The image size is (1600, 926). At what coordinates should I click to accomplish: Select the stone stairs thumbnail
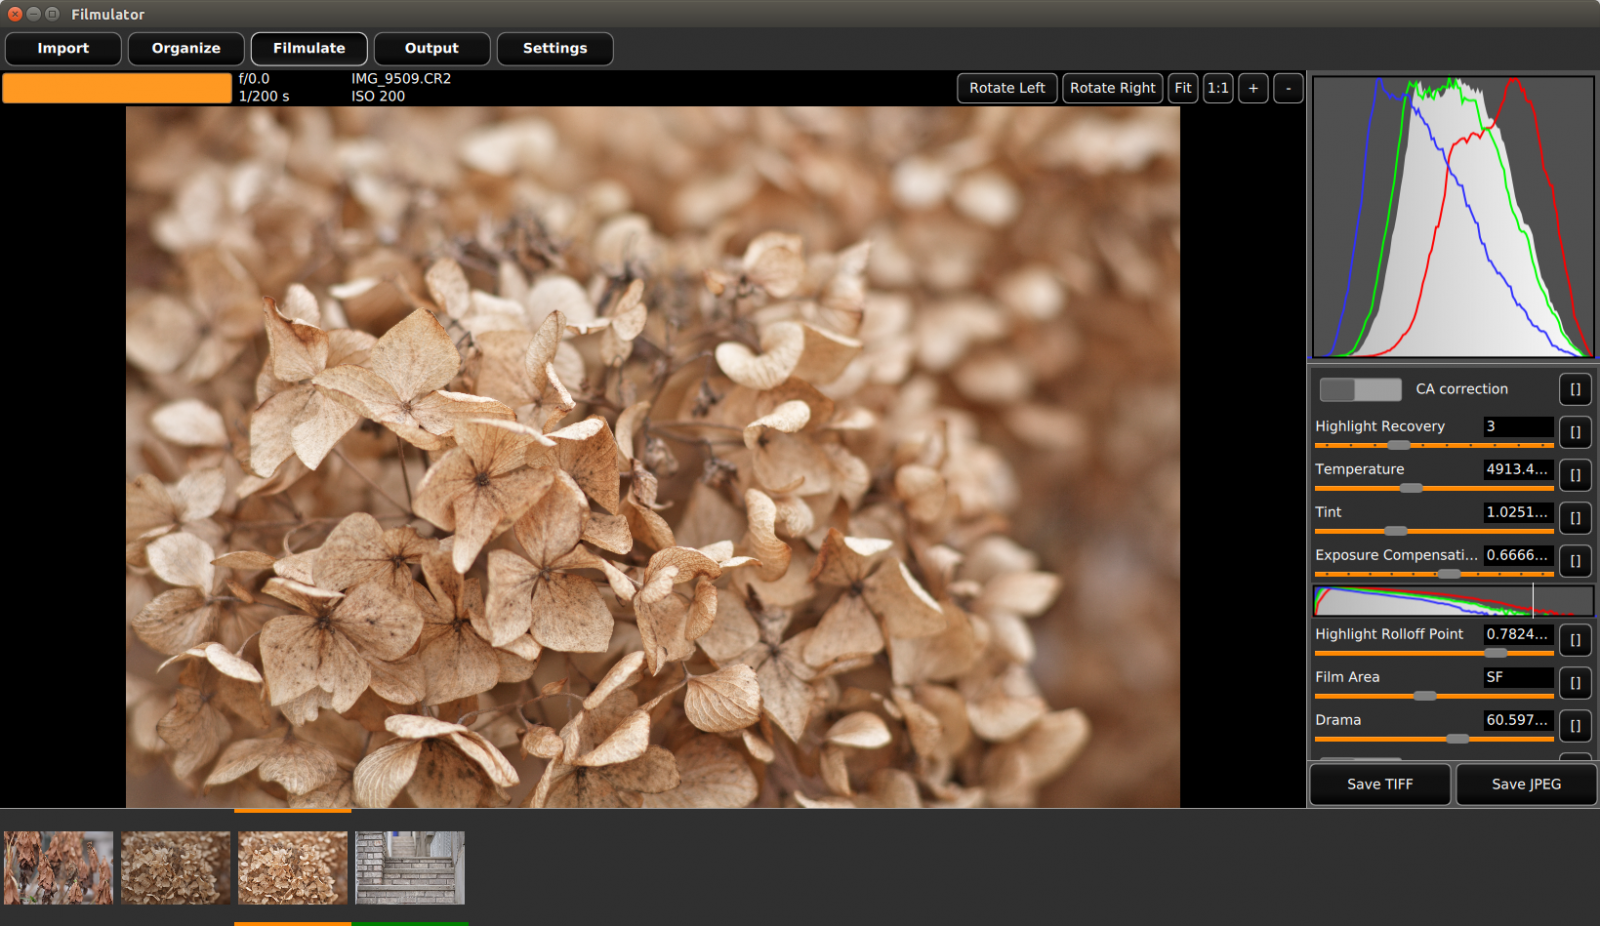coord(410,868)
